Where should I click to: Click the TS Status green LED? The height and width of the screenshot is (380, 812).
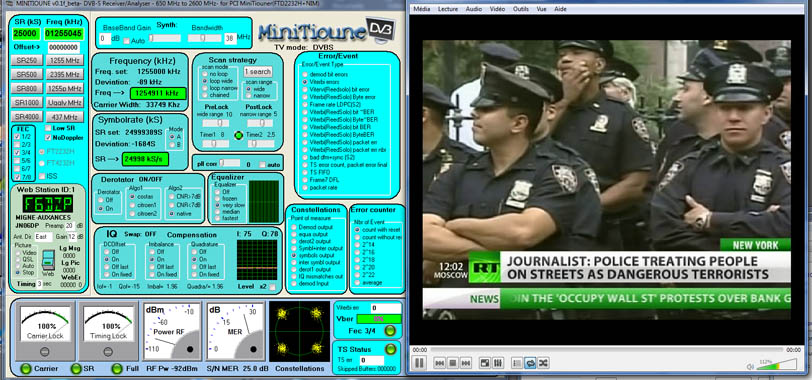click(390, 349)
